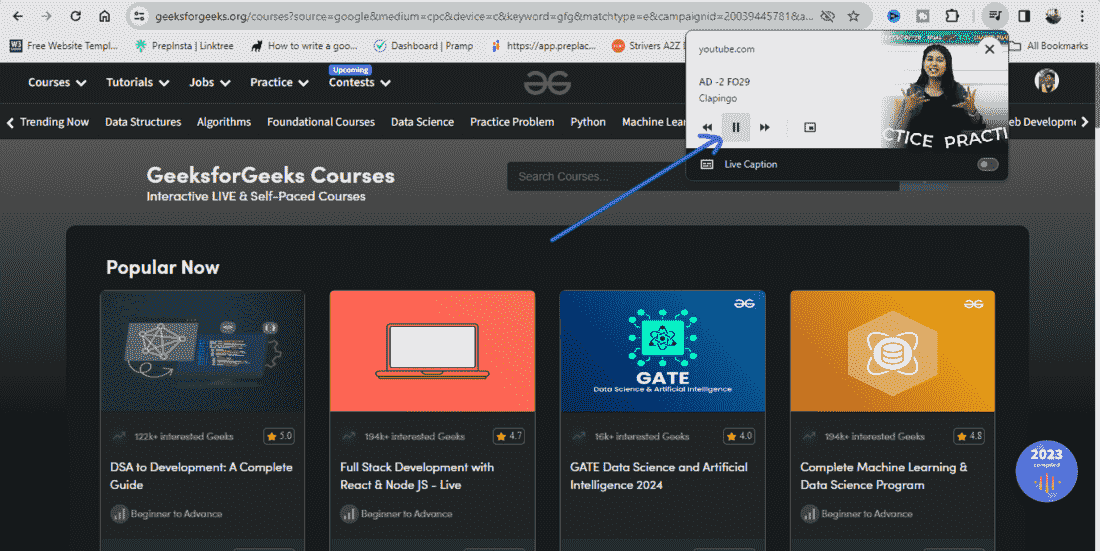Image resolution: width=1100 pixels, height=551 pixels.
Task: Skip forward to the next track
Action: tap(765, 127)
